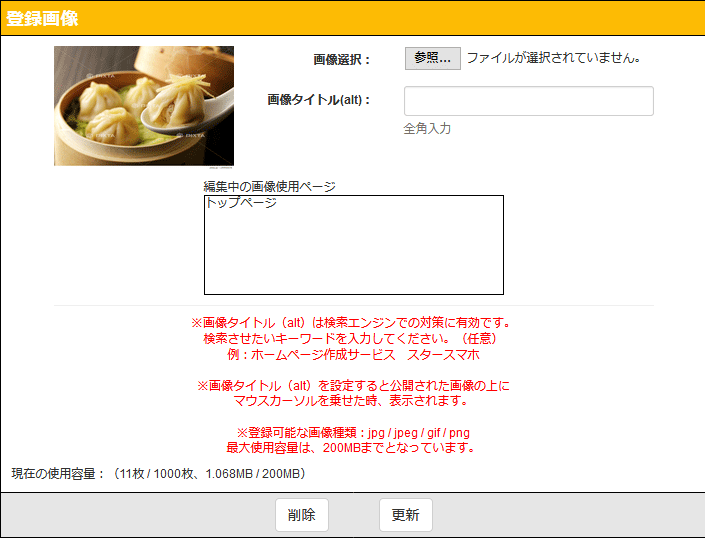This screenshot has width=705, height=538.
Task: Click the steamed dumpling image thumbnail
Action: pyautogui.click(x=143, y=105)
